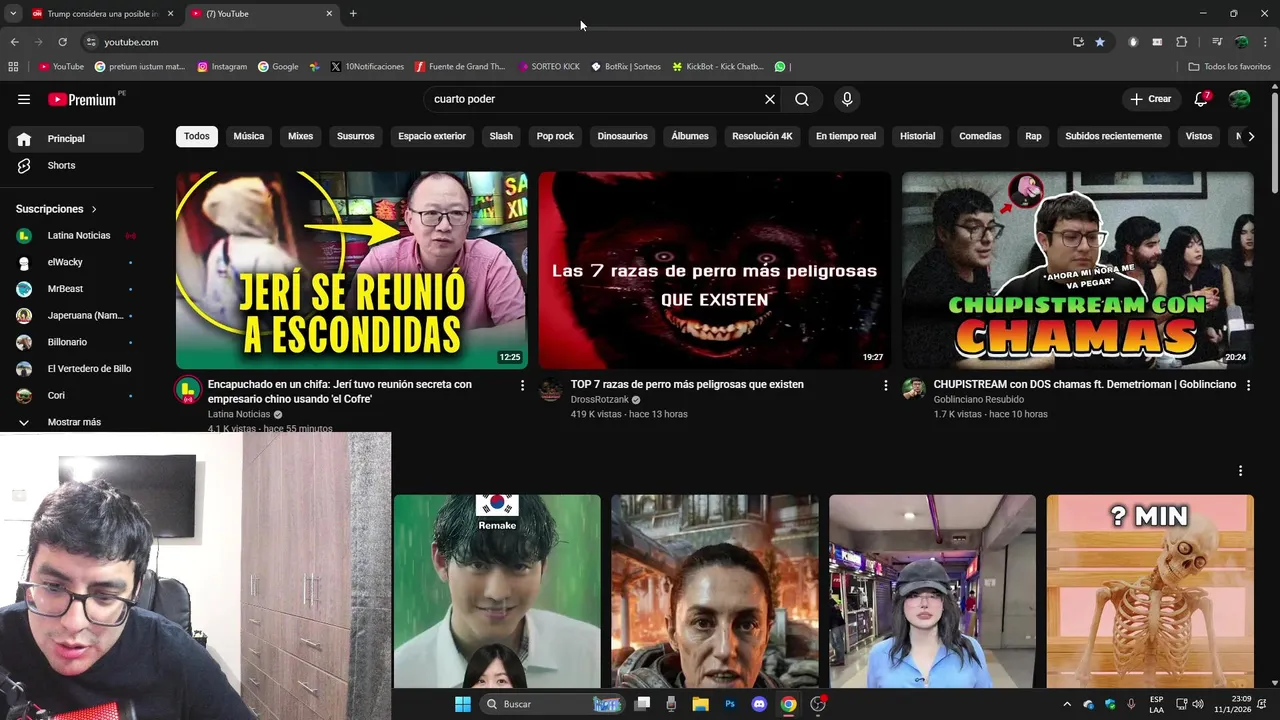Open the Japeruana subscription
The image size is (1280, 720).
click(76, 315)
